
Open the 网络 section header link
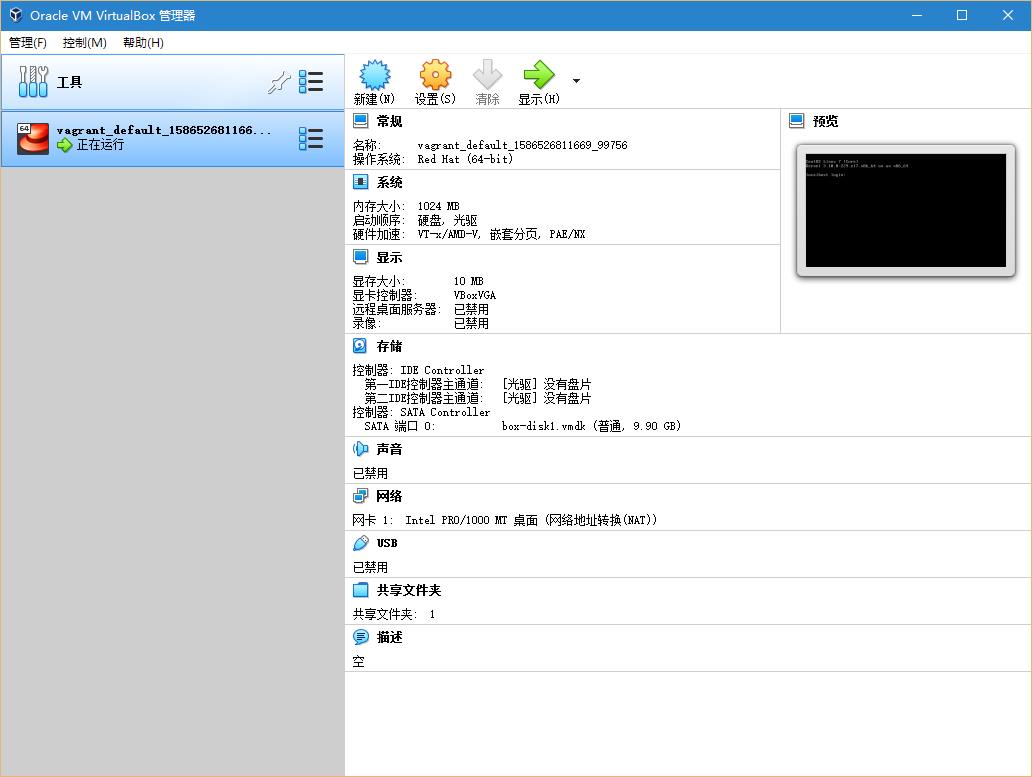click(389, 496)
